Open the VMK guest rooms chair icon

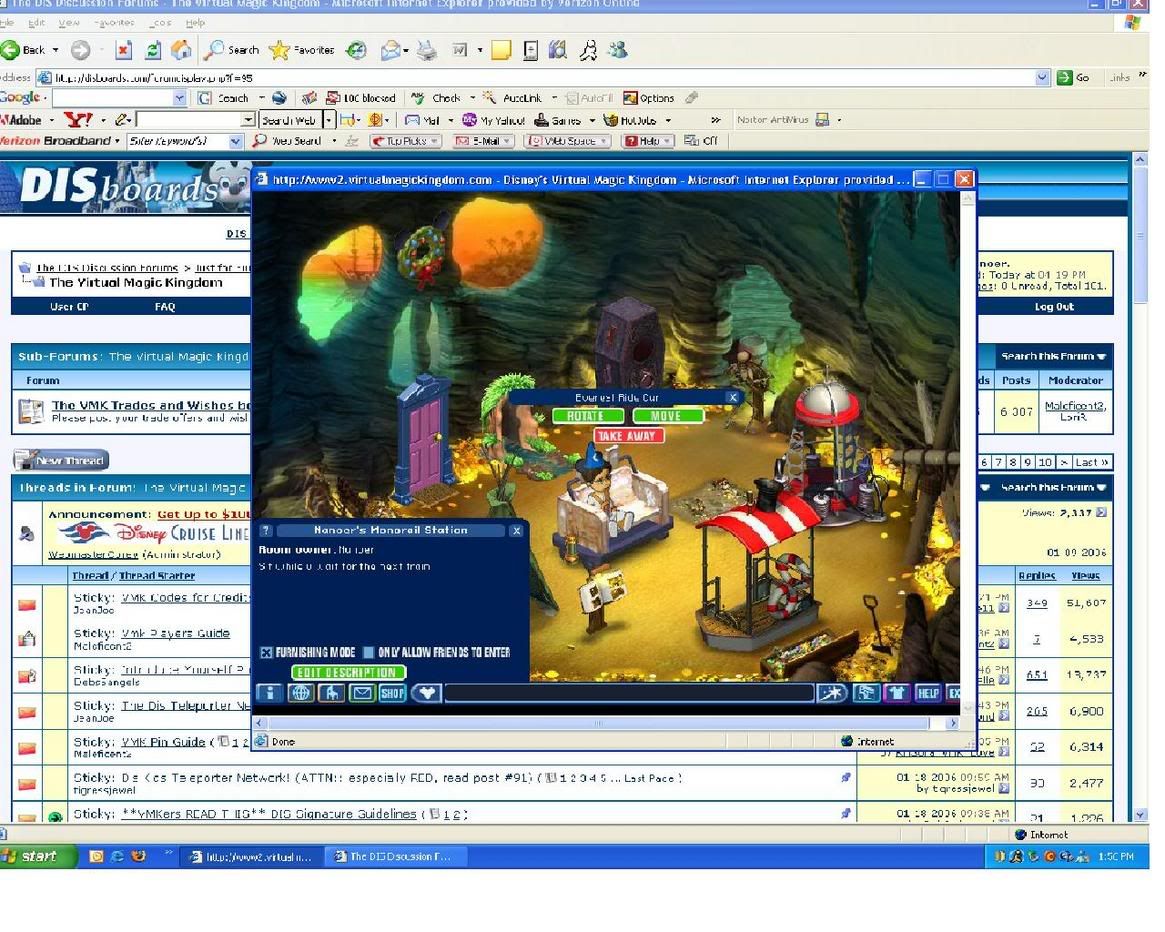pos(331,693)
